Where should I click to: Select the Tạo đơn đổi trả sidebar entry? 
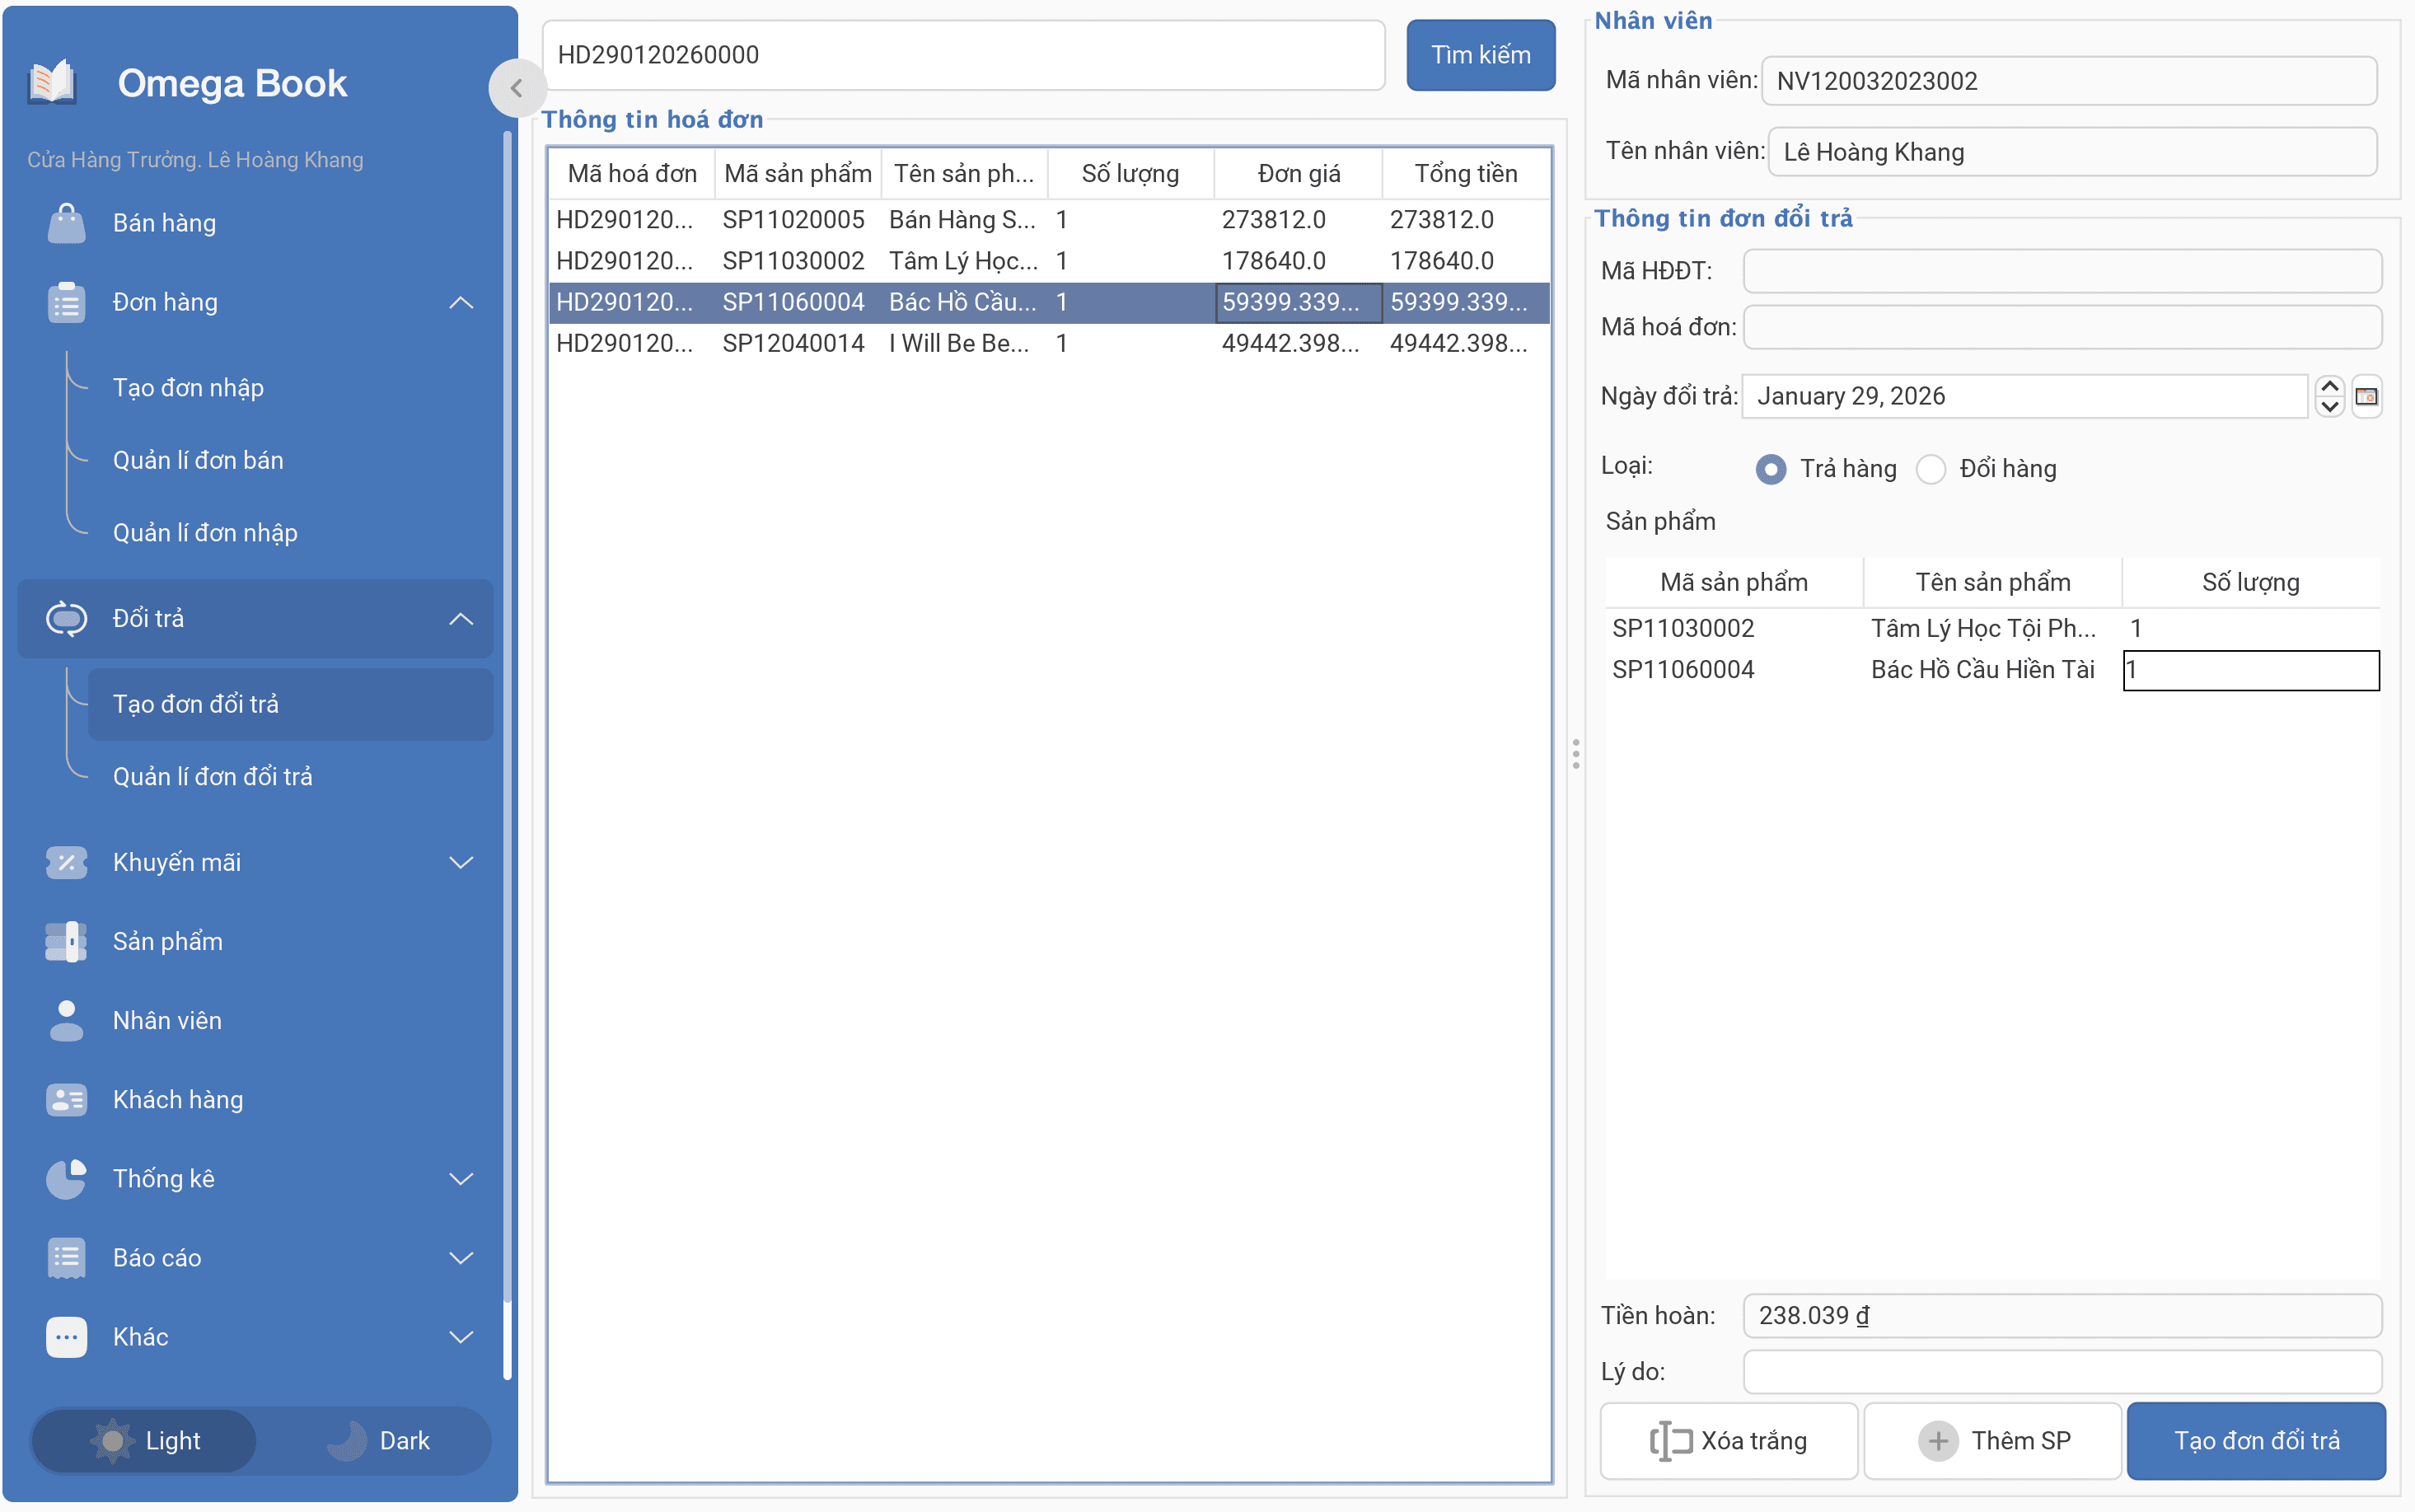click(x=289, y=704)
